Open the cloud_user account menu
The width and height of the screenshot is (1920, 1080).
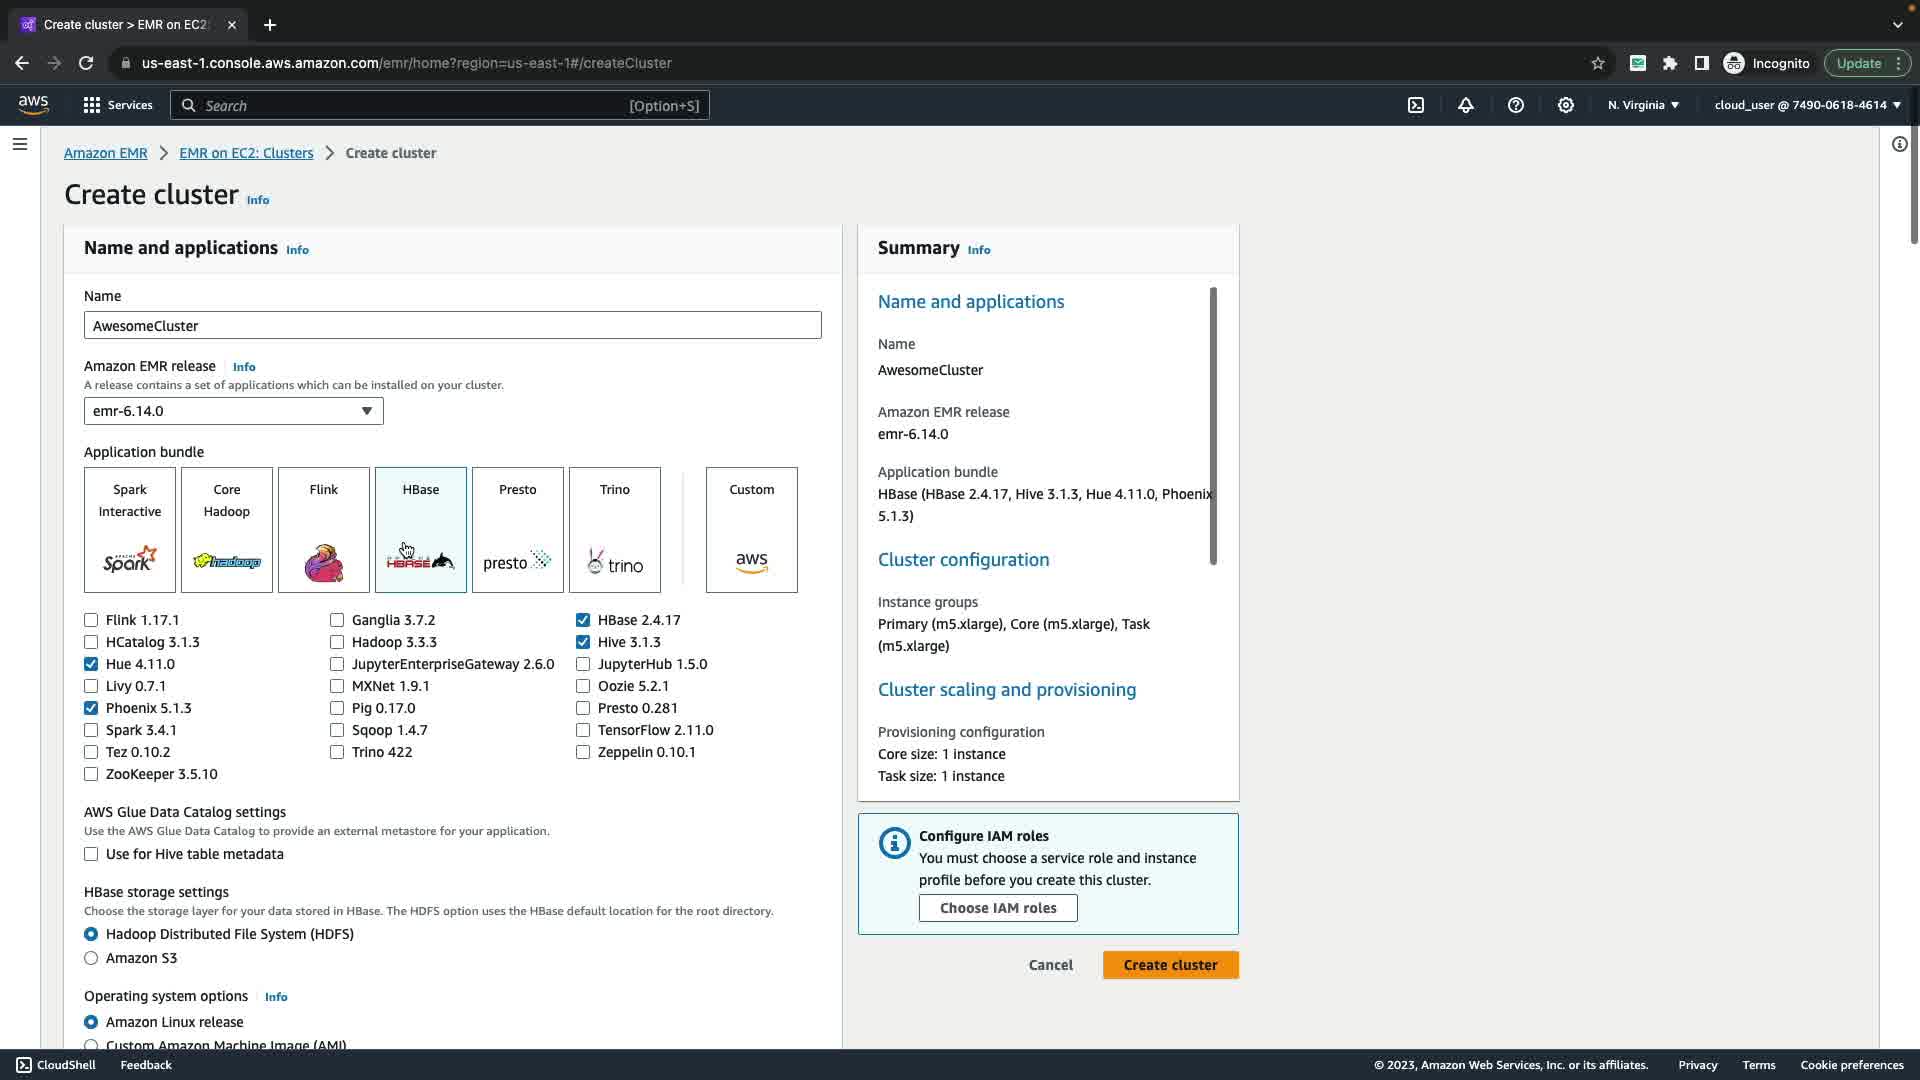[1807, 105]
